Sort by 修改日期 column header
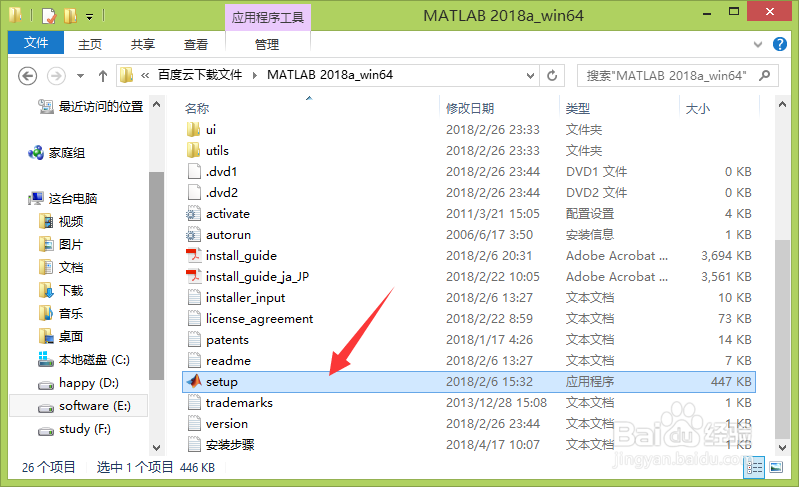Image resolution: width=799 pixels, height=487 pixels. (470, 109)
